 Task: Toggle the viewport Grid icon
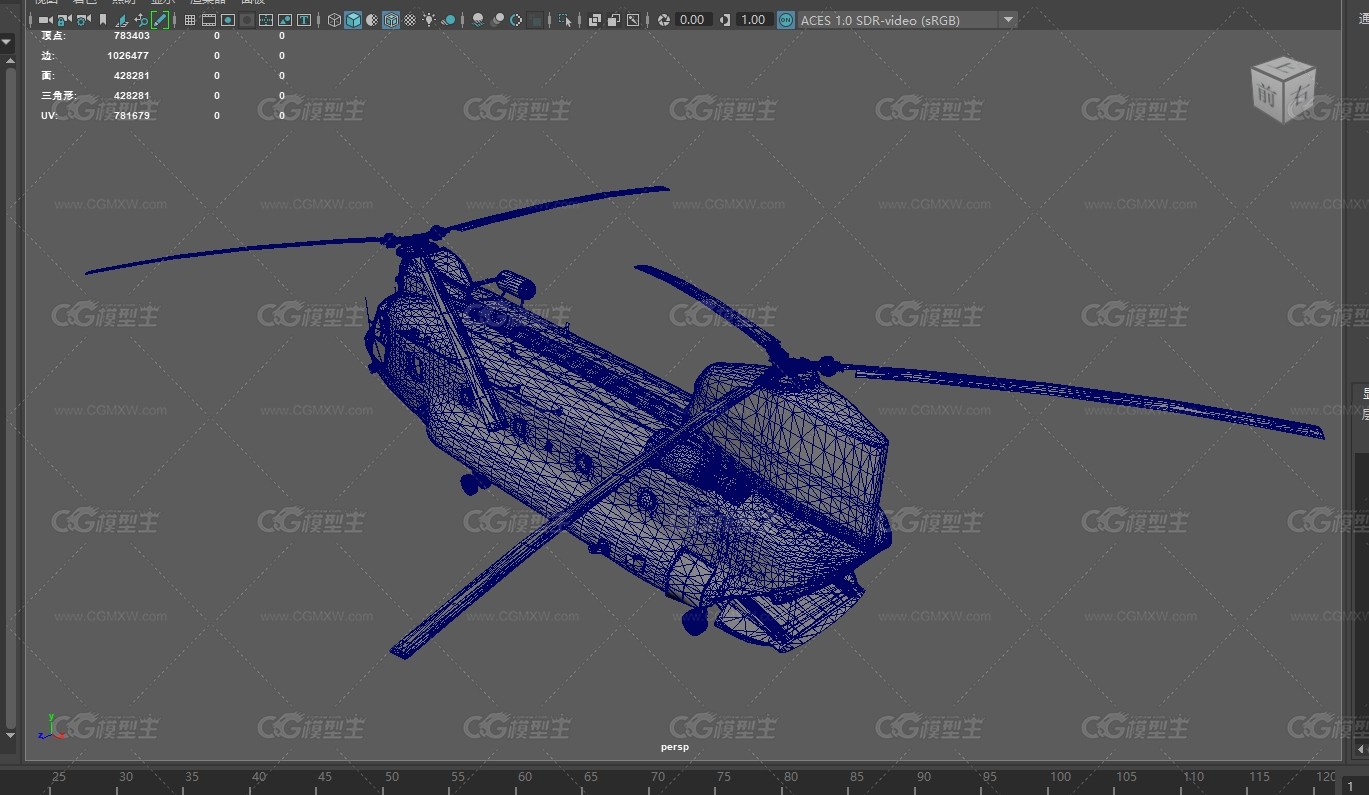(x=190, y=20)
